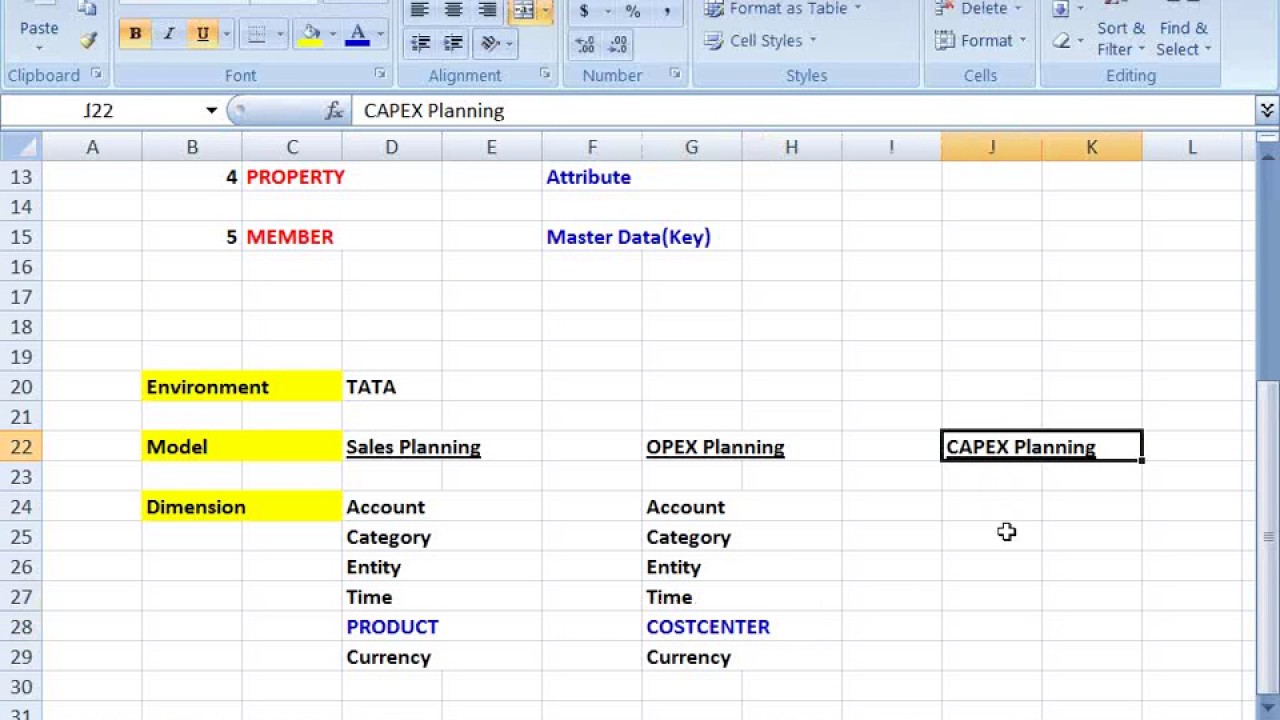Viewport: 1280px width, 720px height.
Task: Apply yellow fill color paint bucket
Action: [x=311, y=34]
